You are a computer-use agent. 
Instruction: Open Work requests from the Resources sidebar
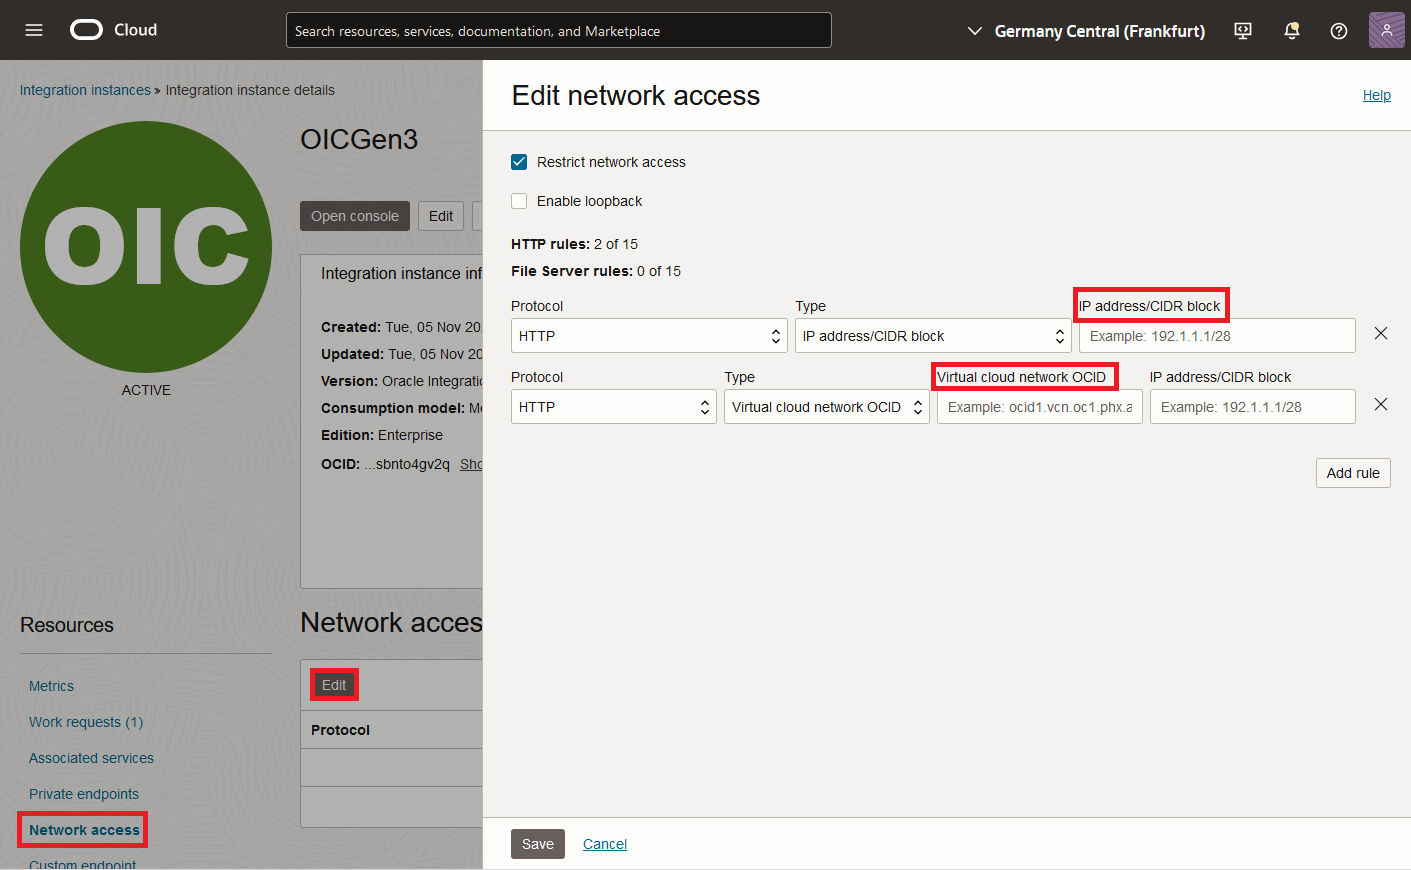click(86, 722)
